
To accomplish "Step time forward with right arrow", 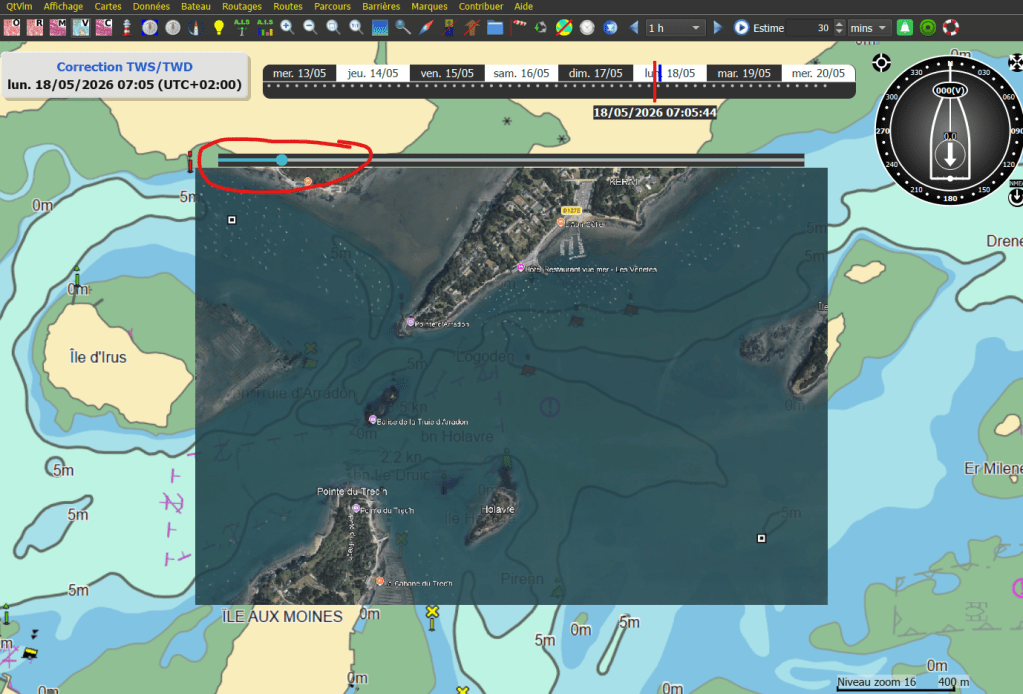I will pyautogui.click(x=718, y=27).
